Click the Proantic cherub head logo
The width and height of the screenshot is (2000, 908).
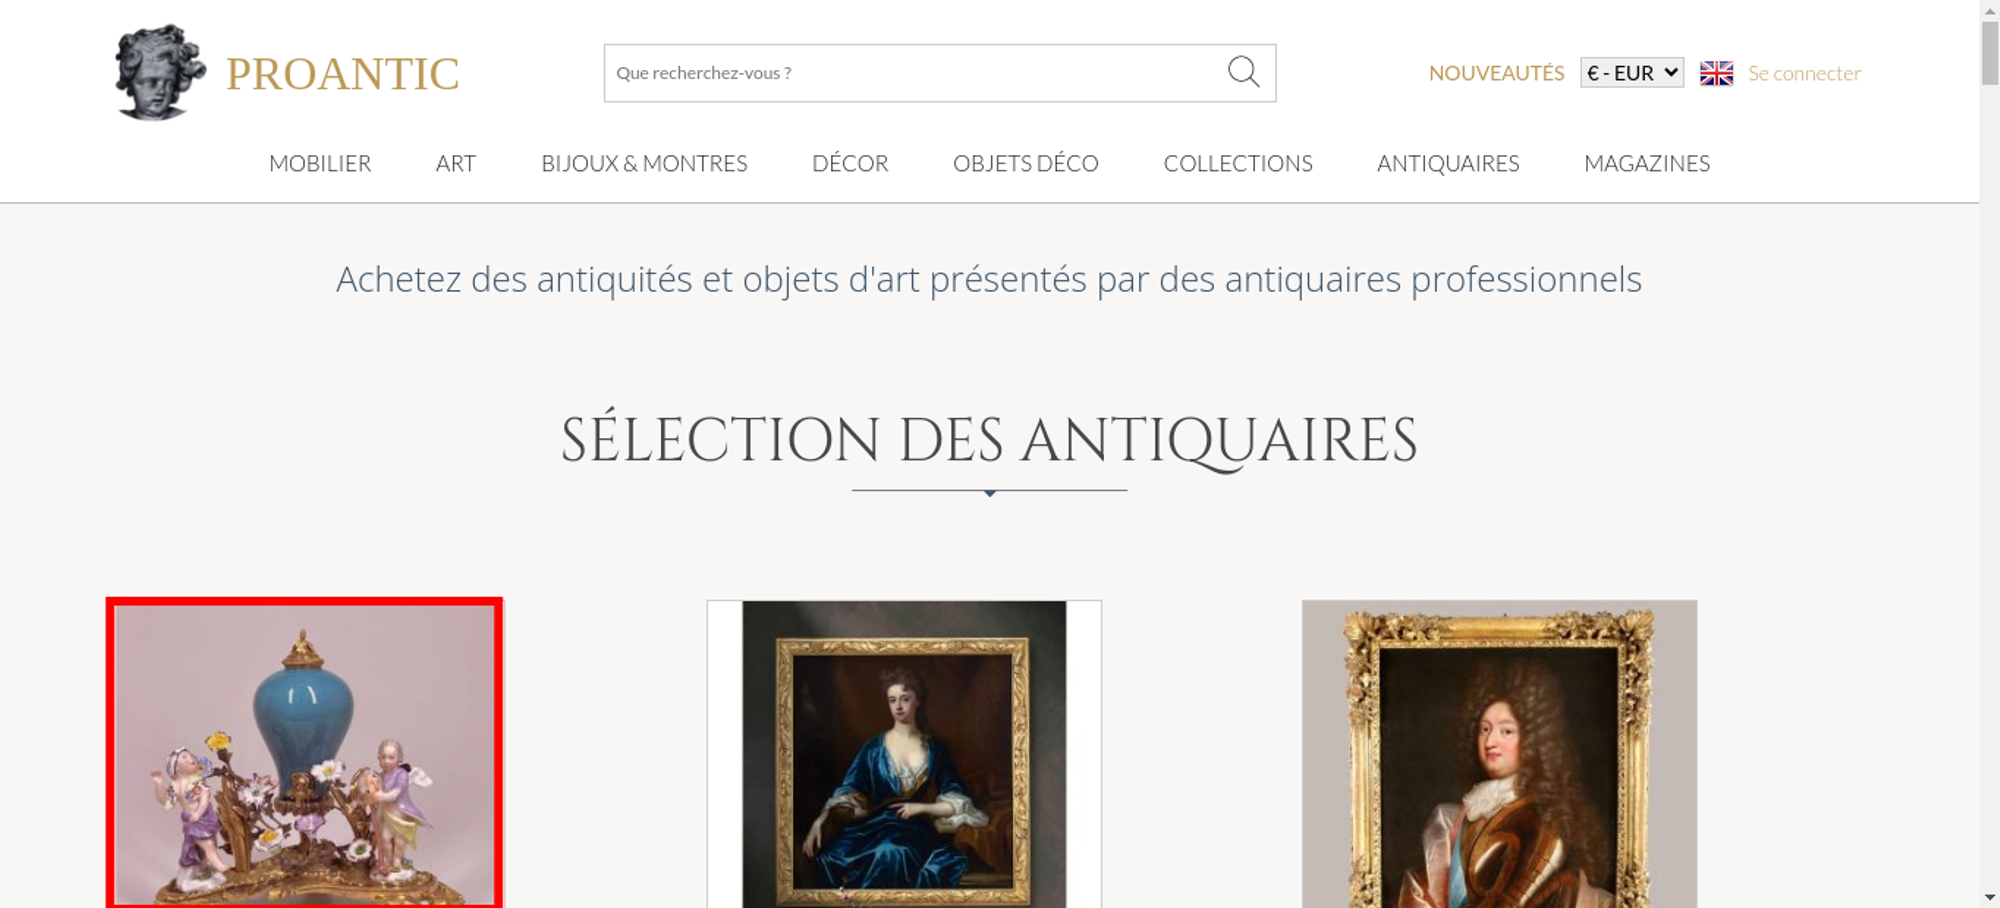tap(160, 72)
